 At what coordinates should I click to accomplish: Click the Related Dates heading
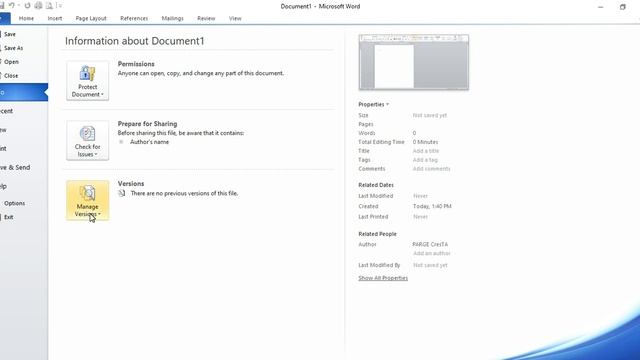click(376, 185)
